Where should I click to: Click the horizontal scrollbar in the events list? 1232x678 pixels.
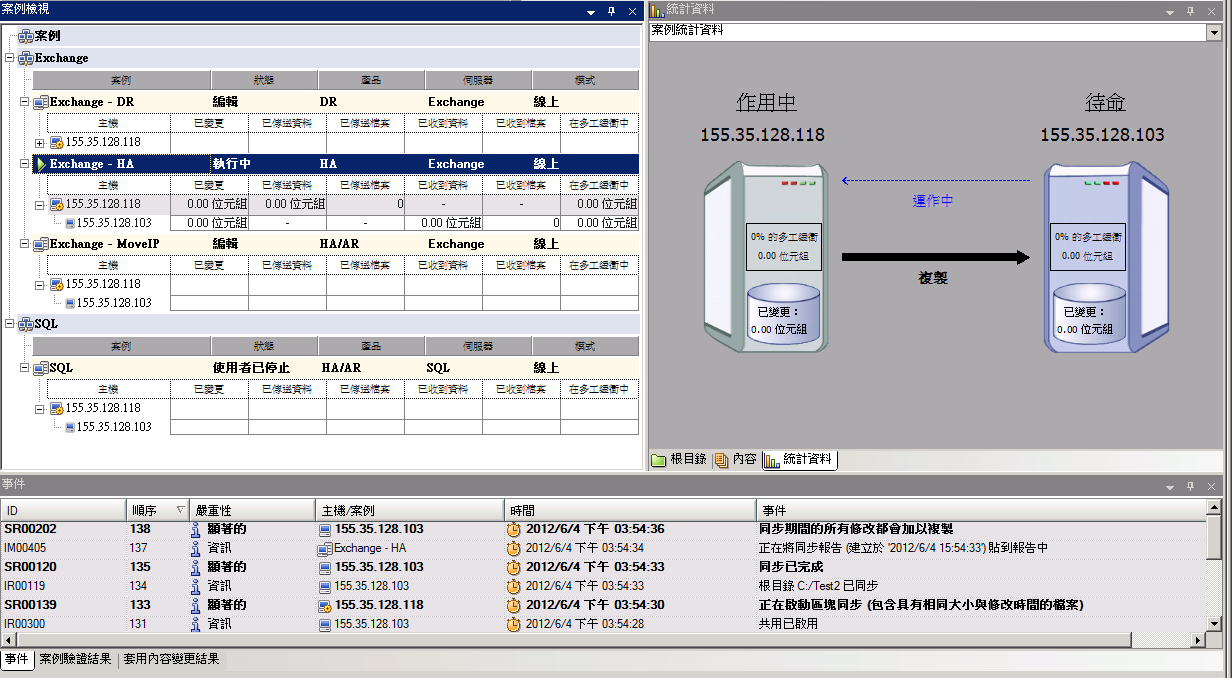600,642
